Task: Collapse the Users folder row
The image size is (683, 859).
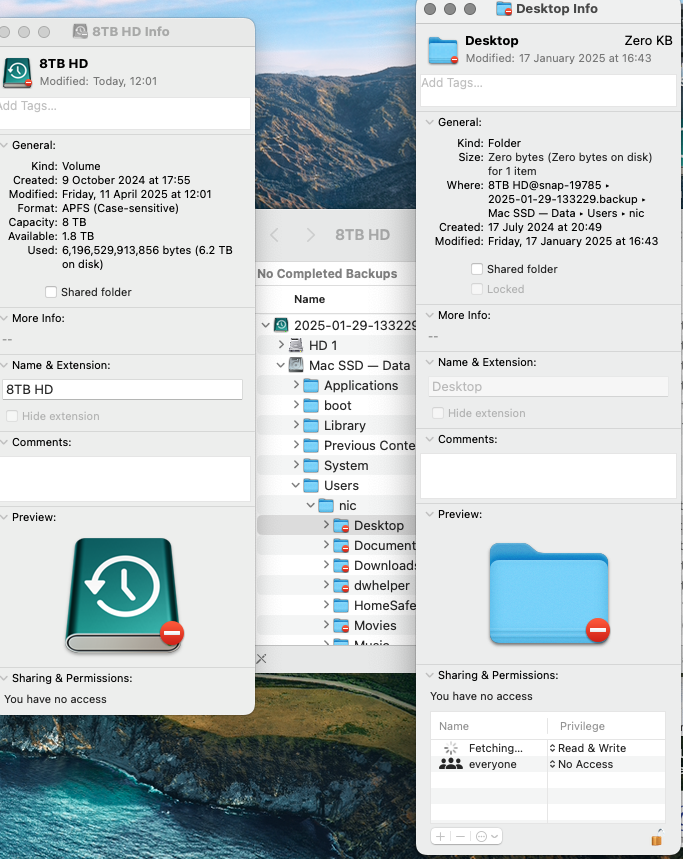Action: click(296, 485)
